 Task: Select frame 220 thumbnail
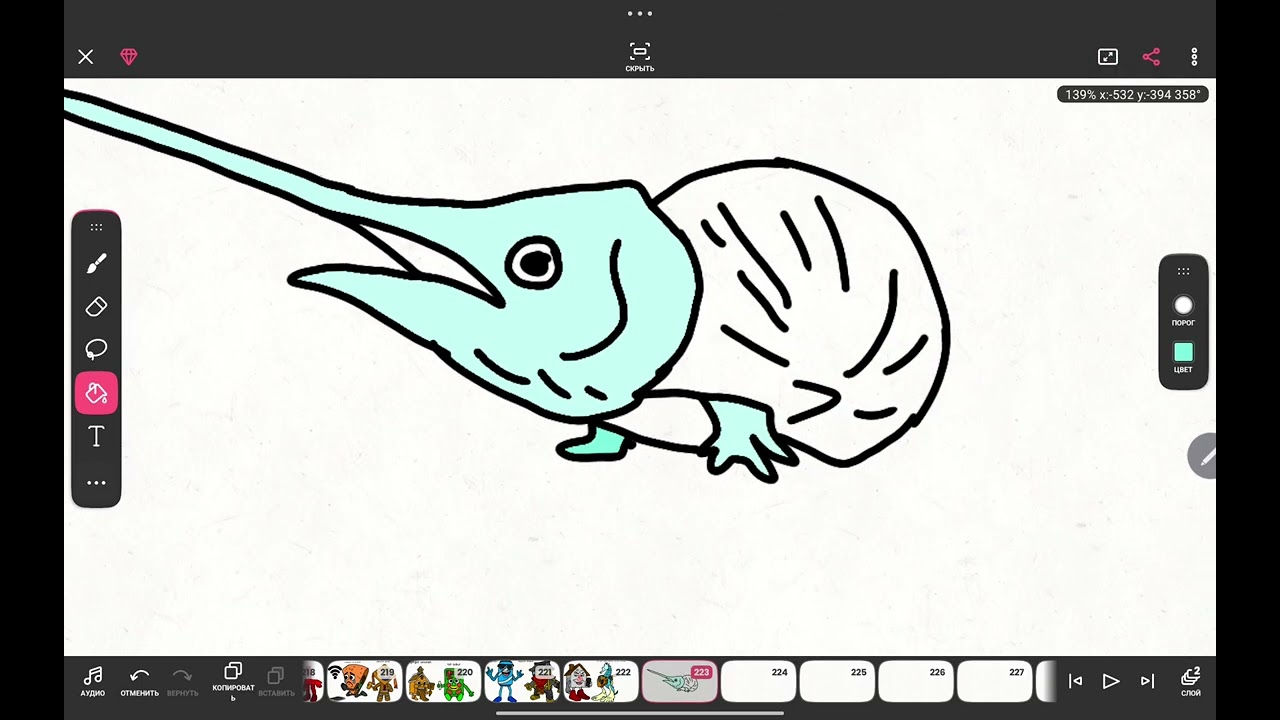[443, 681]
